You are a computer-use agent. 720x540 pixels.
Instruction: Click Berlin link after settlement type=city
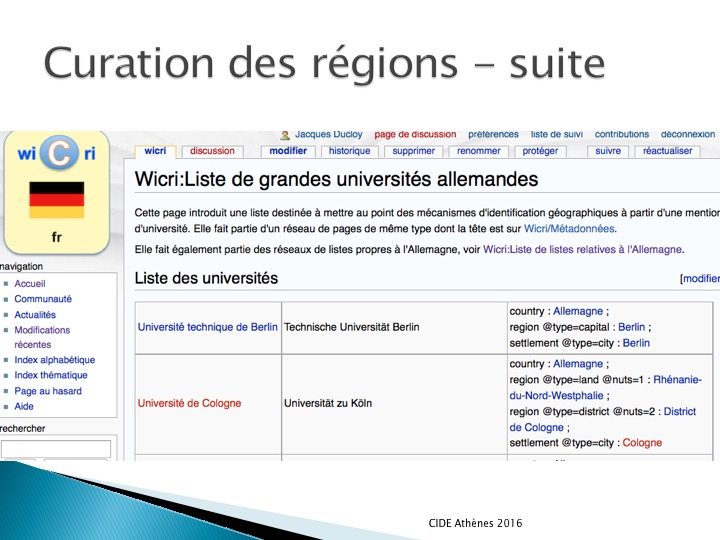(x=636, y=343)
